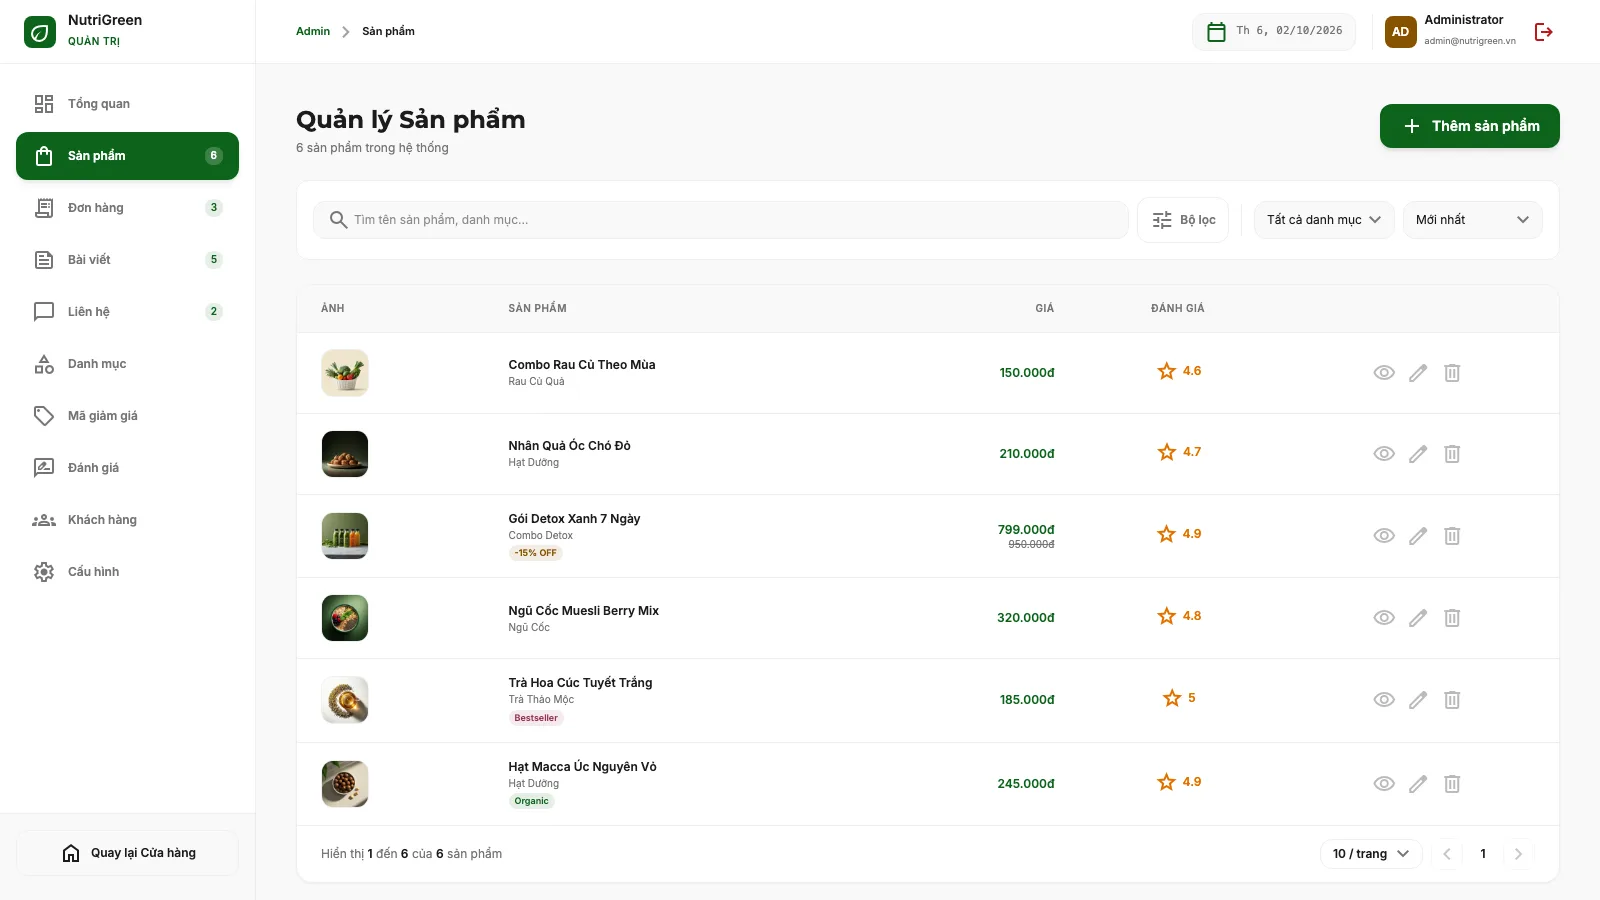Open the Mới nhất sort dropdown
Viewport: 1600px width, 900px height.
[1472, 220]
